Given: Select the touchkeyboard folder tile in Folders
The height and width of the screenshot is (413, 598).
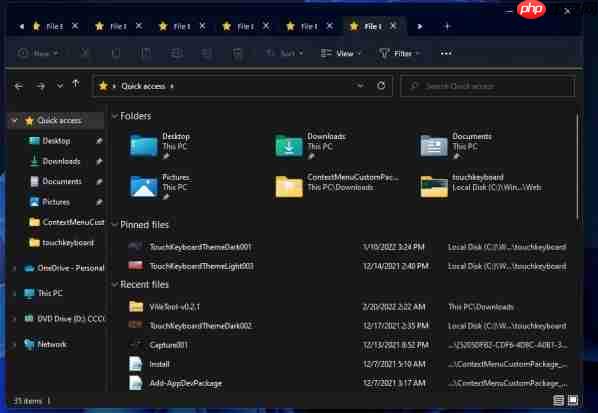Looking at the screenshot, I should 481,186.
